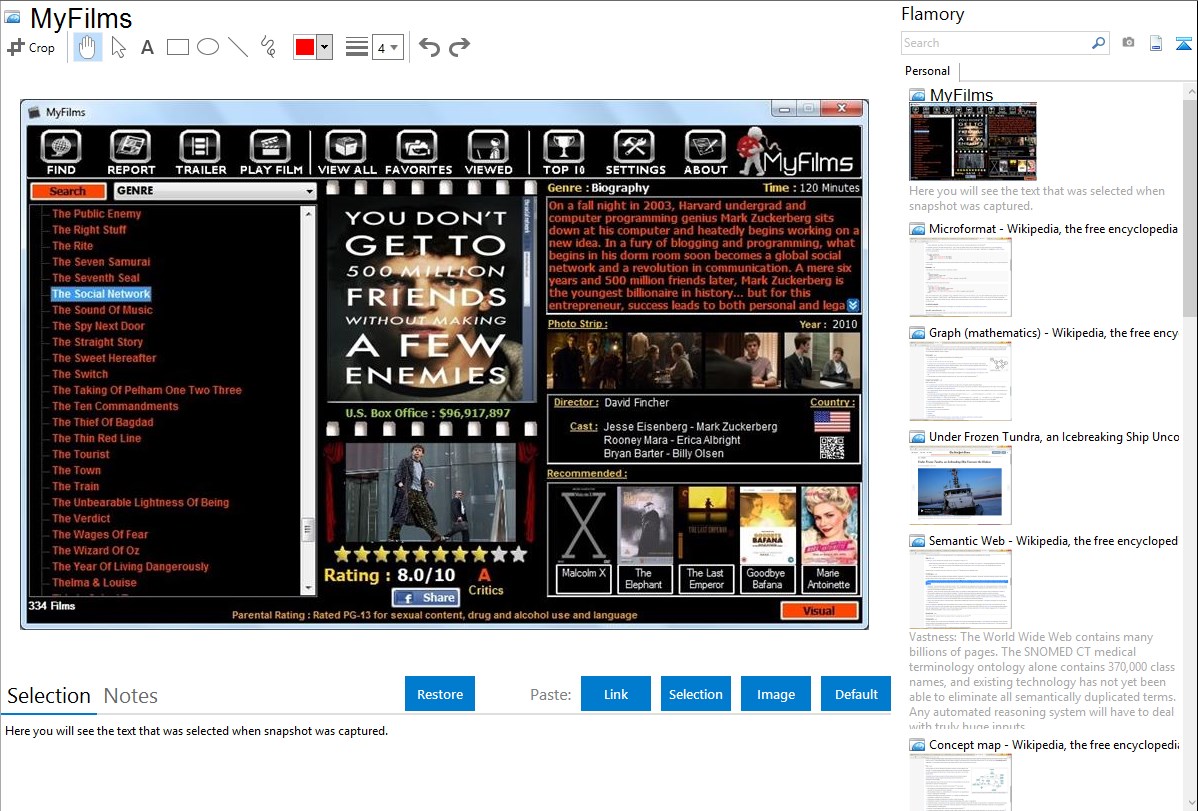The height and width of the screenshot is (811, 1198).
Task: Select the Crop tool
Action: (31, 47)
